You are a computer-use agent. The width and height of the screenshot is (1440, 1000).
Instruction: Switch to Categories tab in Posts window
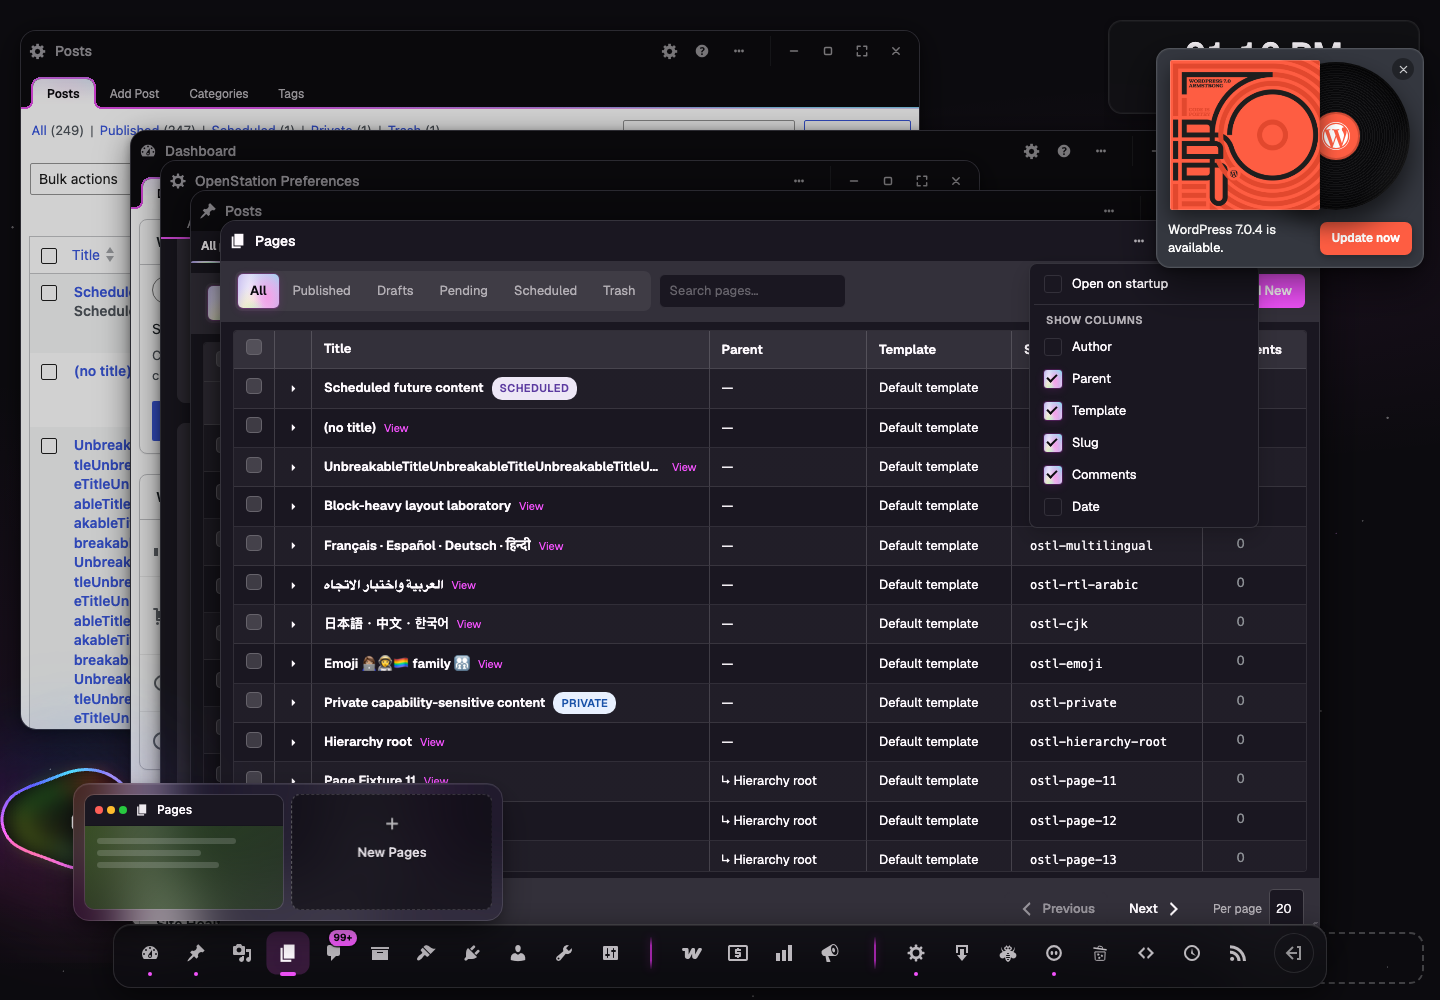219,94
